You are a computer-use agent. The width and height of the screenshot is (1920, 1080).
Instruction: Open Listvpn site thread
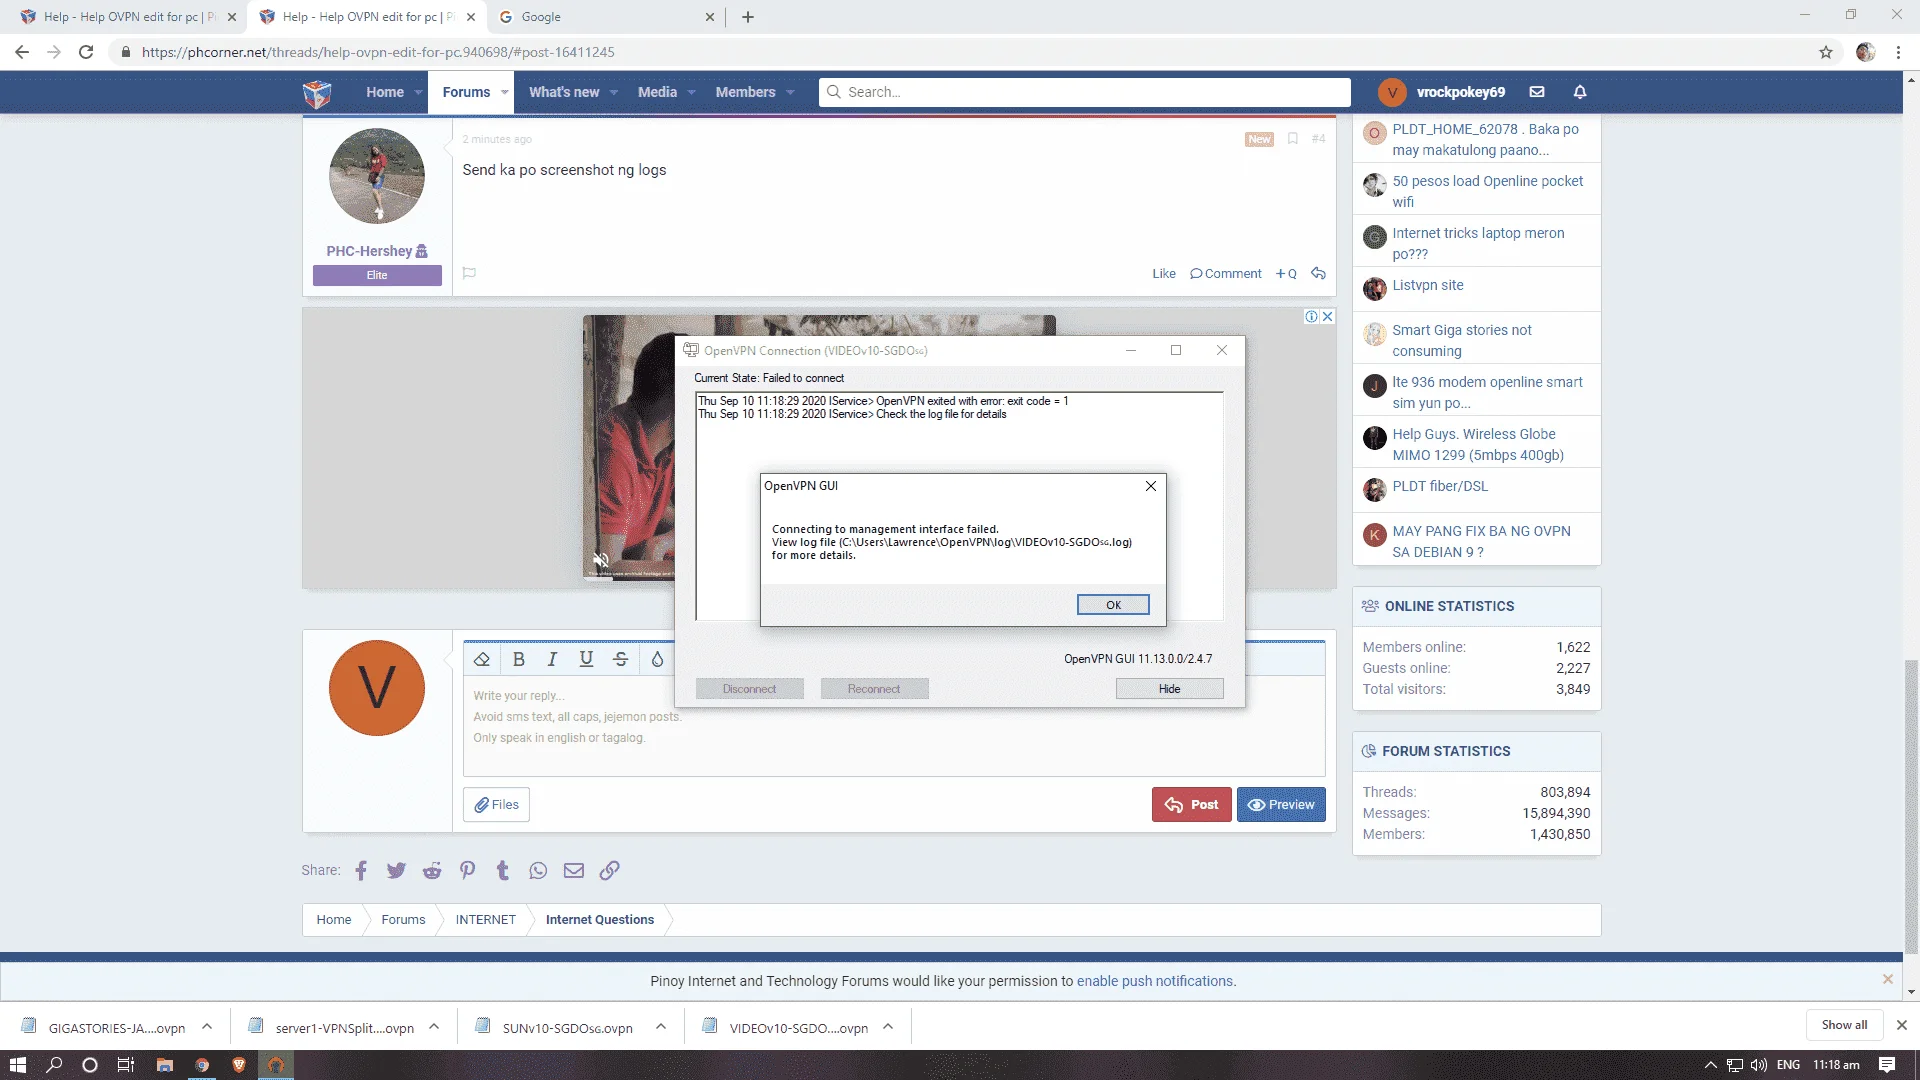tap(1427, 286)
